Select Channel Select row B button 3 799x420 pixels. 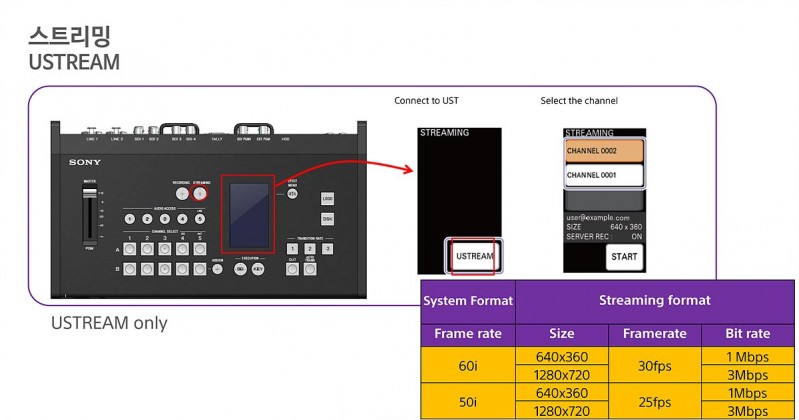pos(165,270)
